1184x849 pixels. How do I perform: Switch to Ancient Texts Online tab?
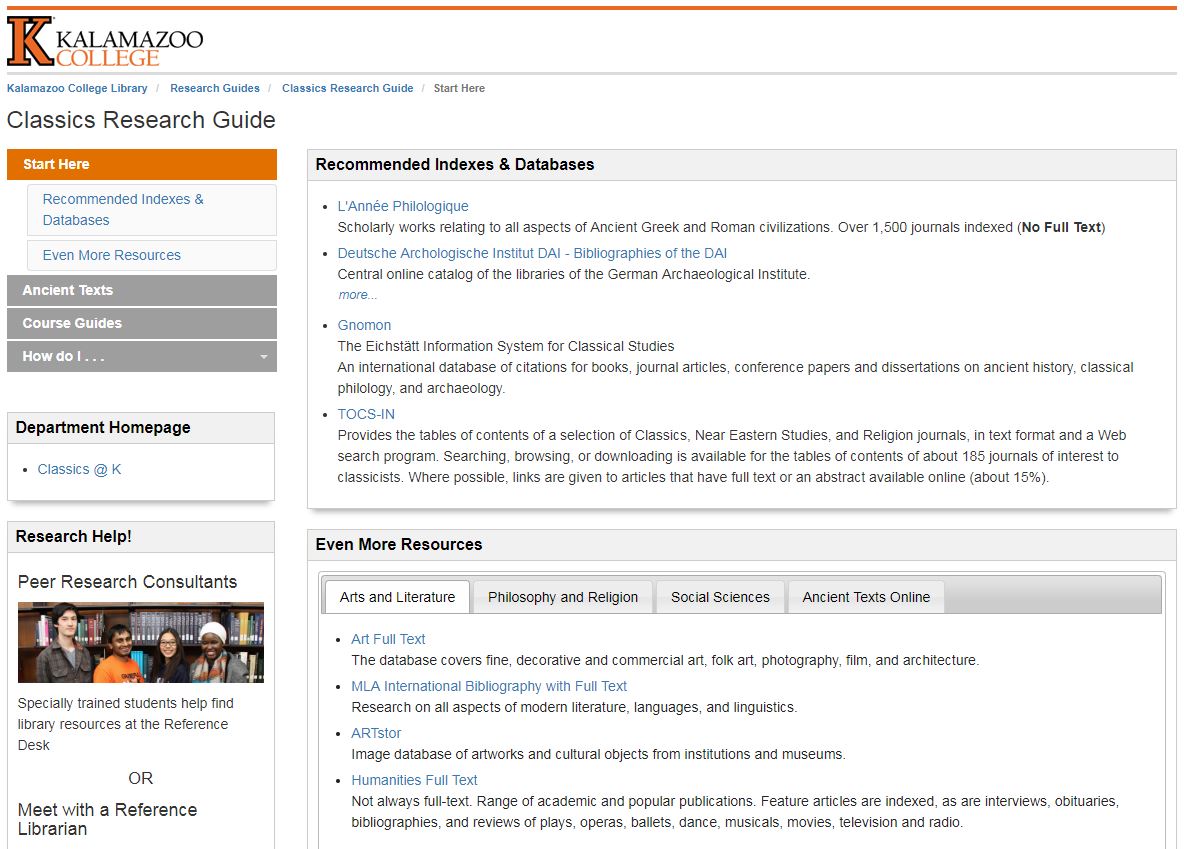pyautogui.click(x=866, y=597)
